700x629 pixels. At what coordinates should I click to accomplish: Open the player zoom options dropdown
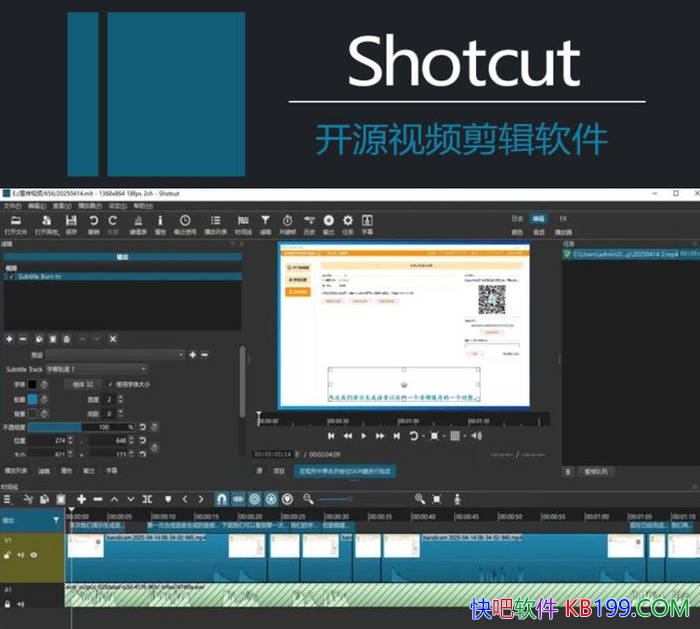(444, 436)
